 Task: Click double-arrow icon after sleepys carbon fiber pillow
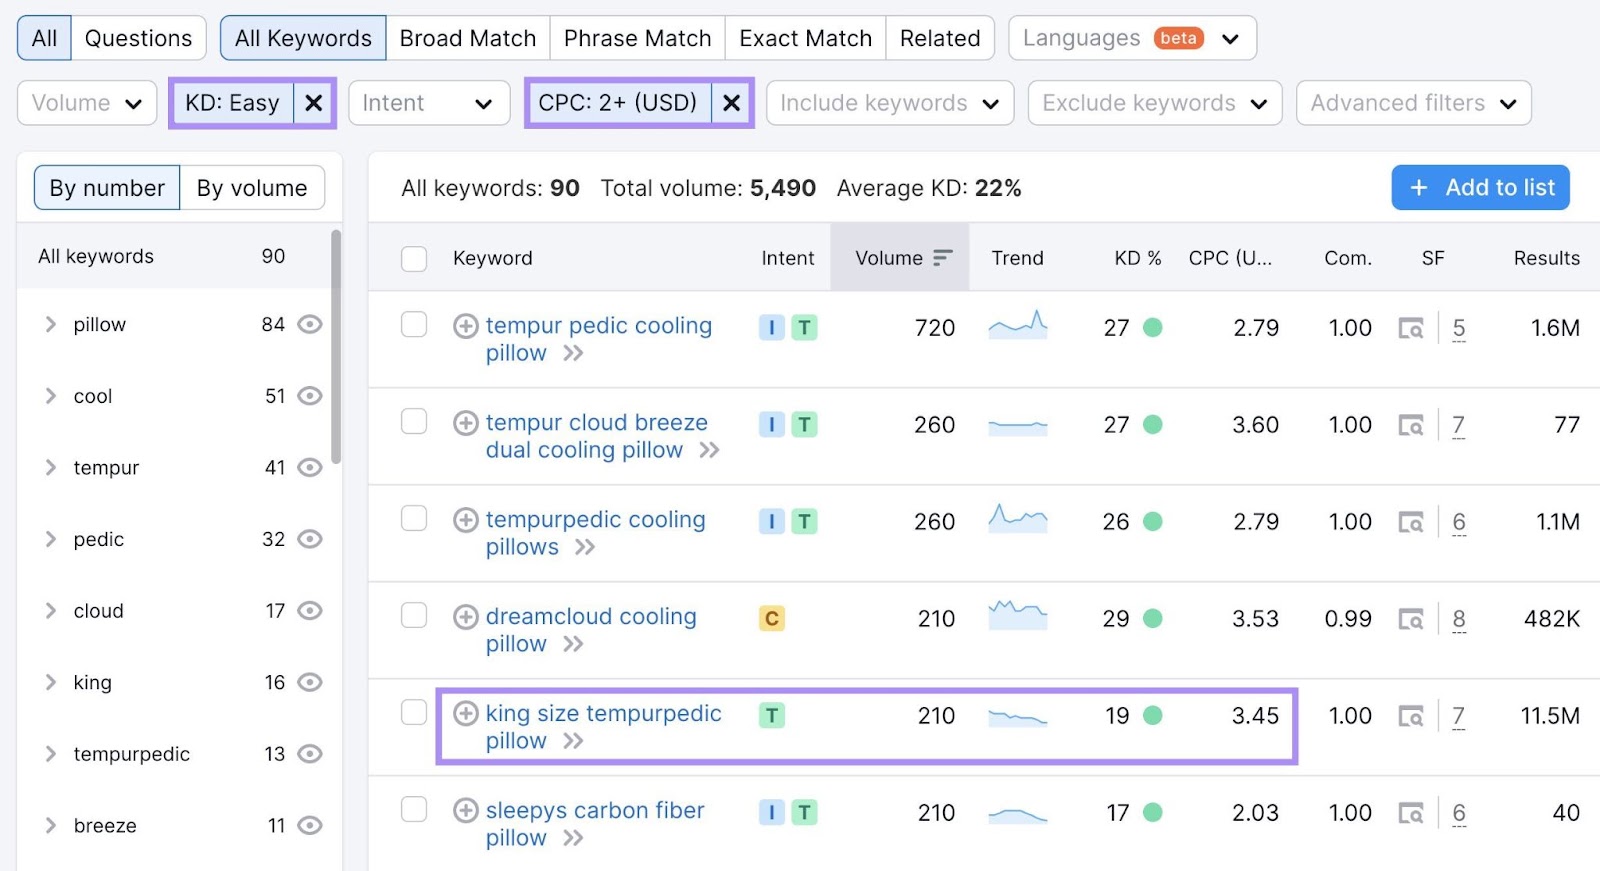(x=573, y=838)
